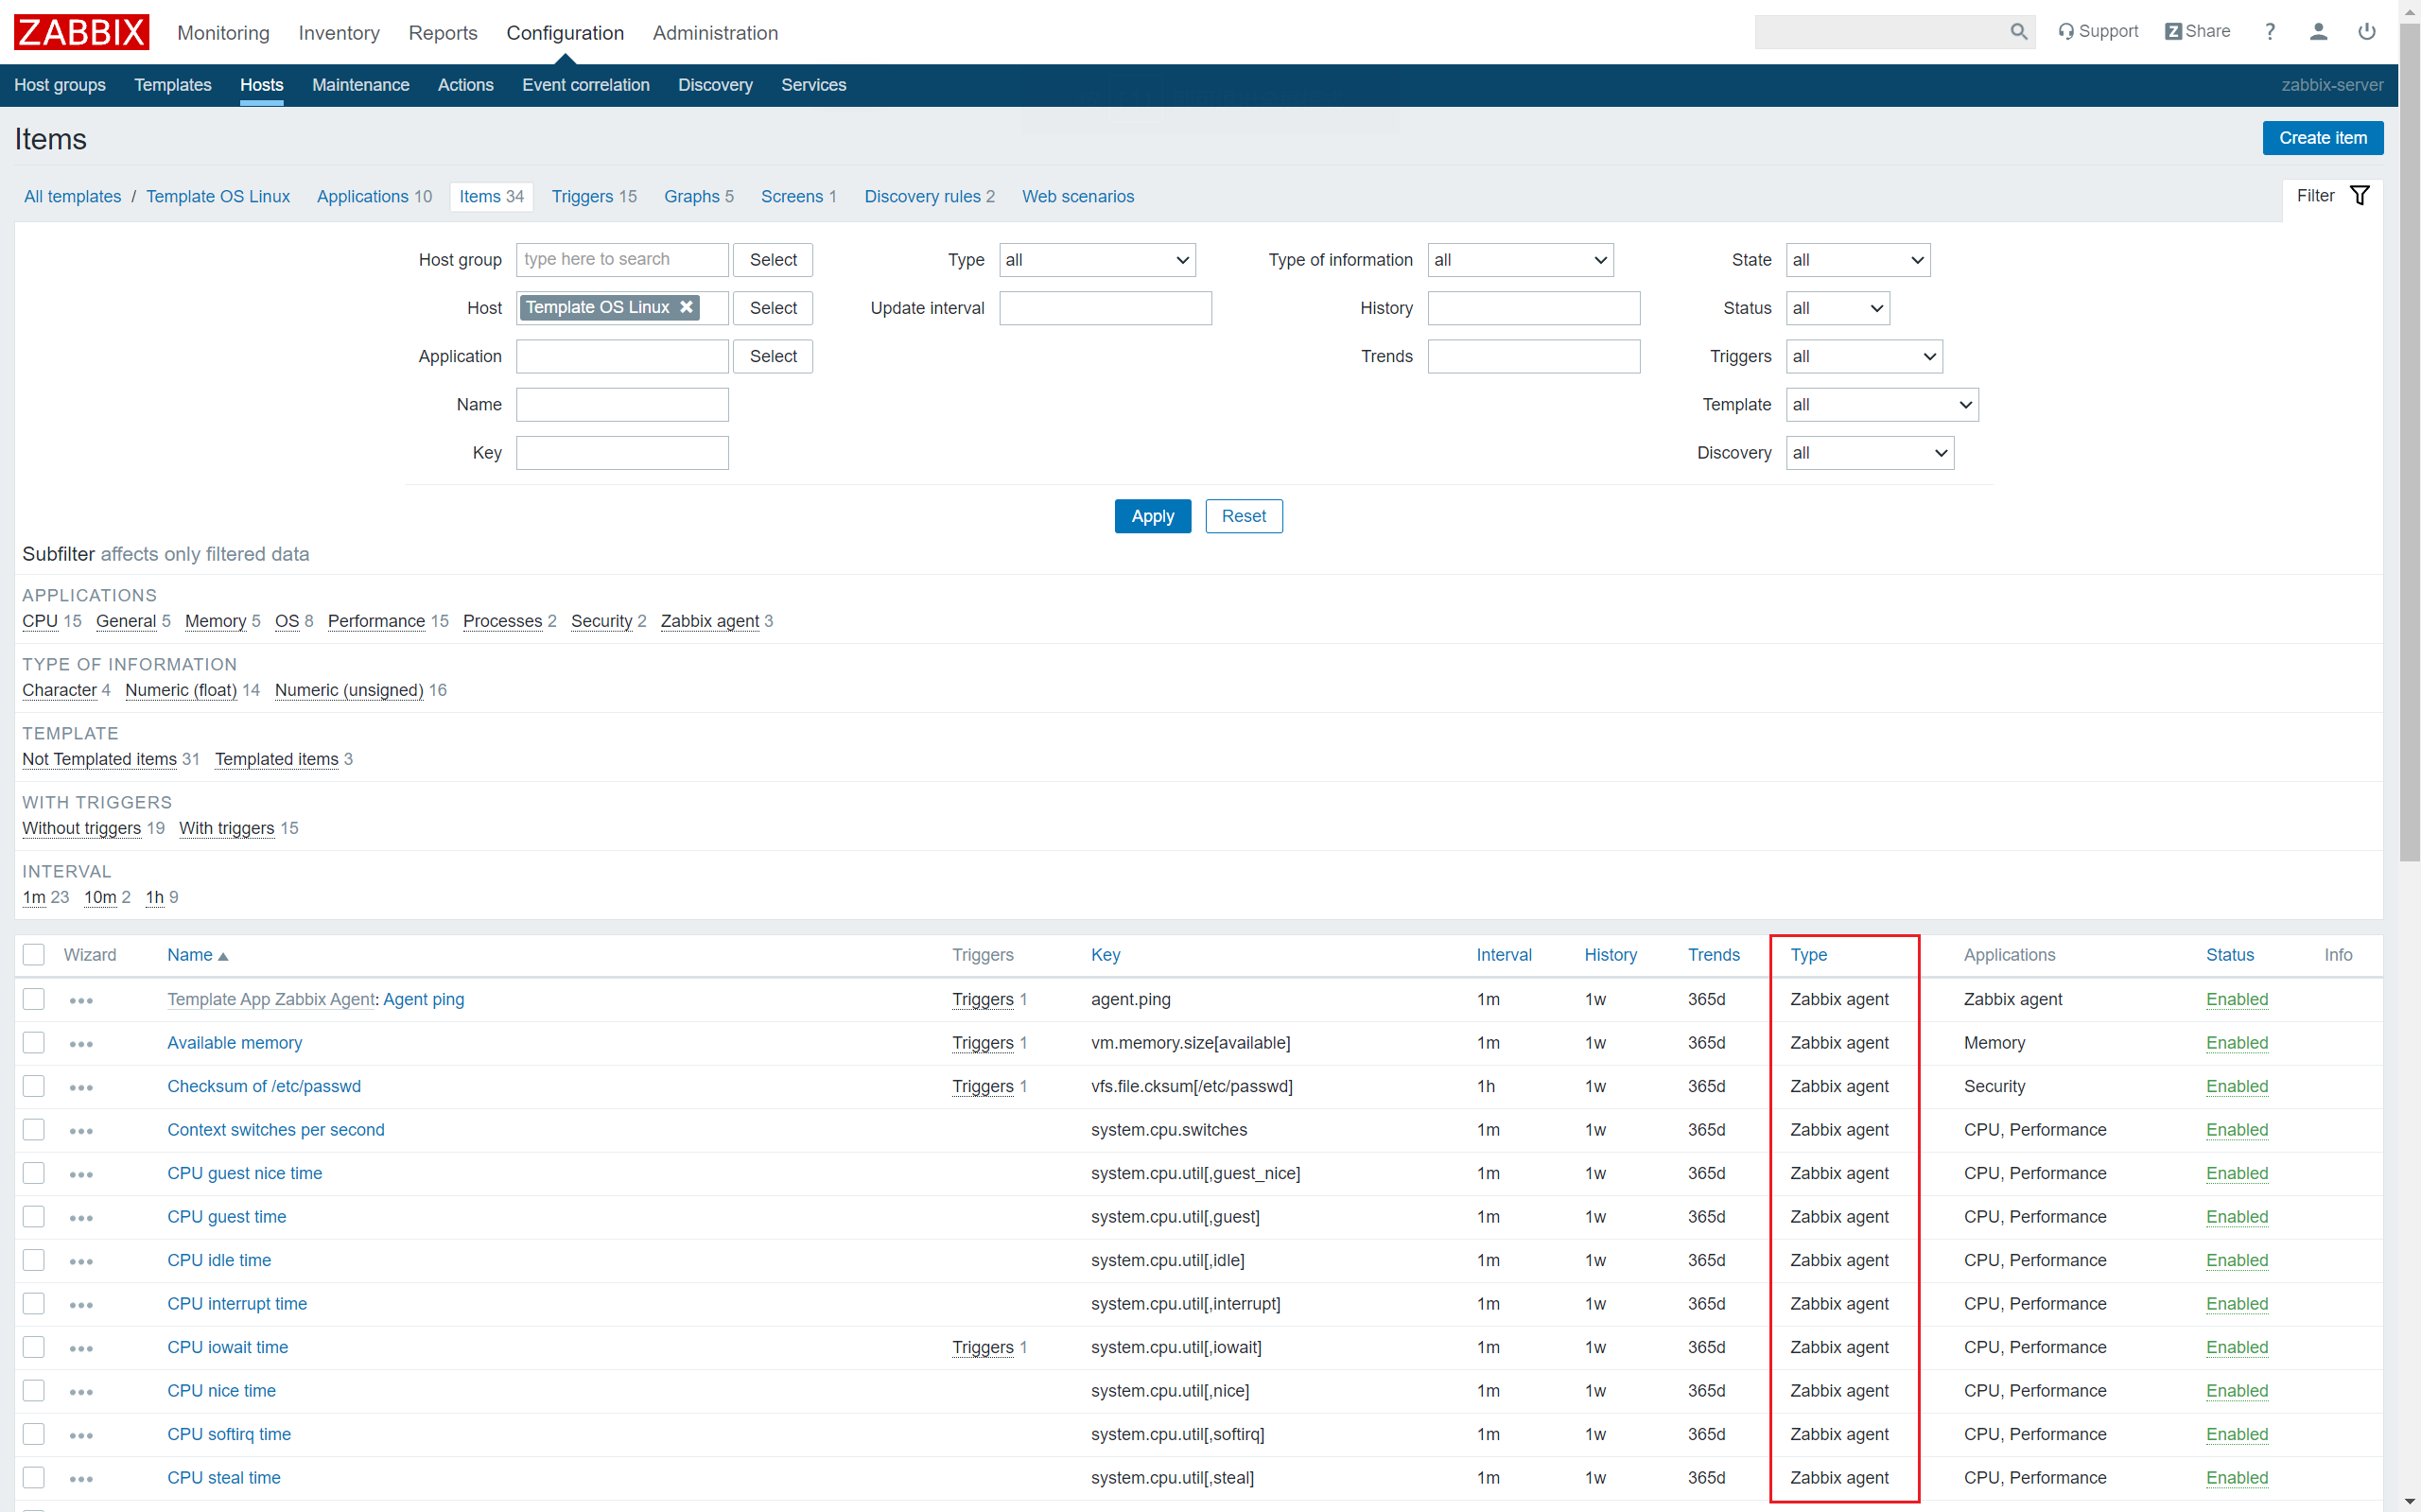Filter by Performance application subfilter

click(376, 621)
